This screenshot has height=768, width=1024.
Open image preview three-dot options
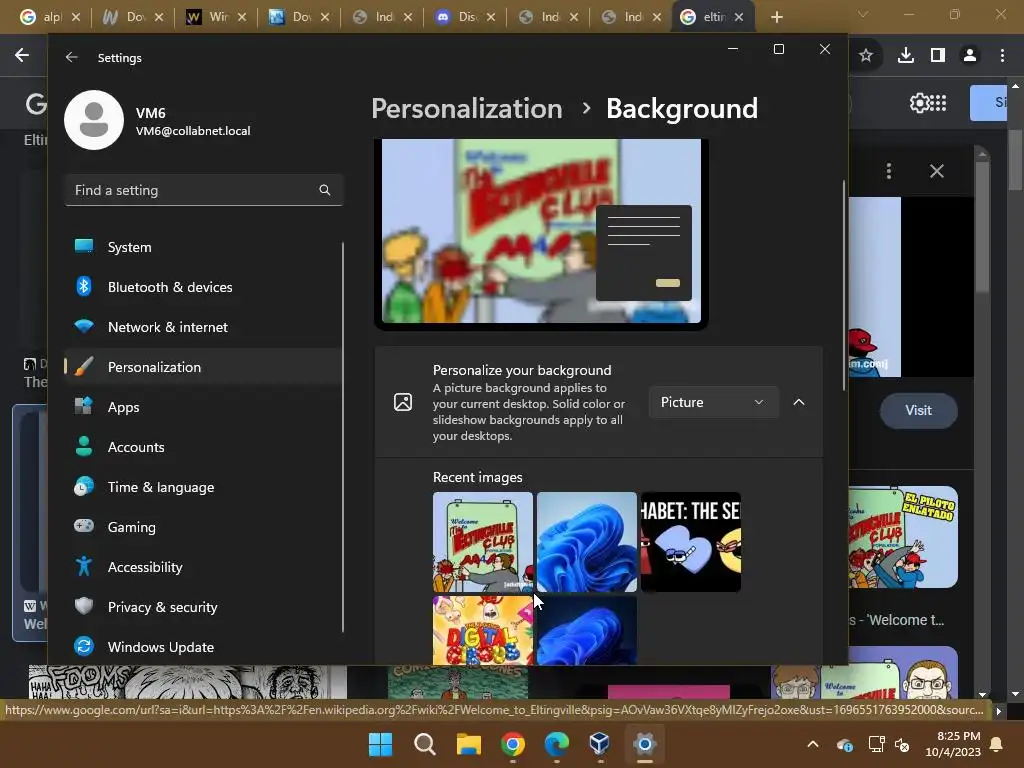pos(889,171)
